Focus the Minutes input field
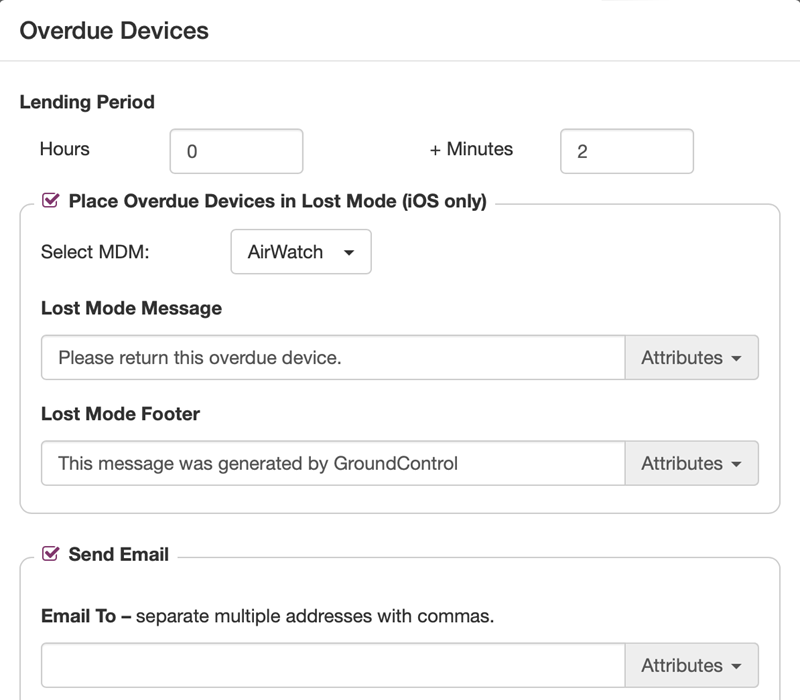This screenshot has width=800, height=700. coord(627,151)
